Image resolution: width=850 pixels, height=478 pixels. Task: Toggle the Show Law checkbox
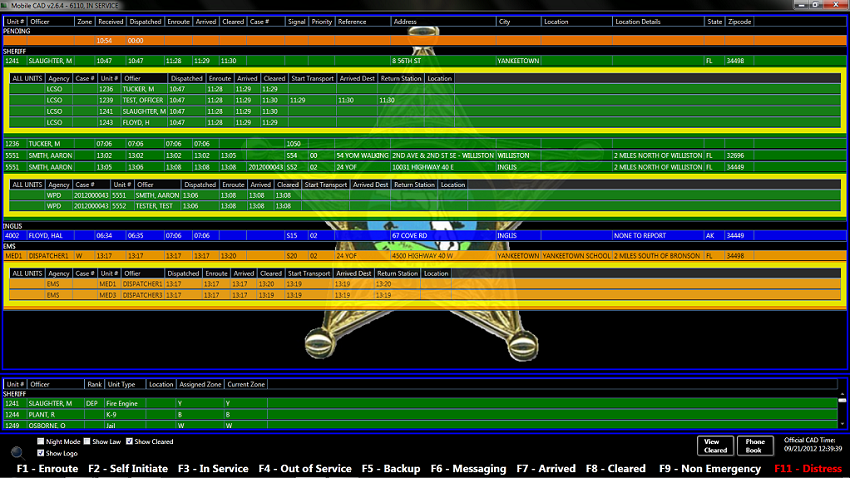pyautogui.click(x=87, y=441)
